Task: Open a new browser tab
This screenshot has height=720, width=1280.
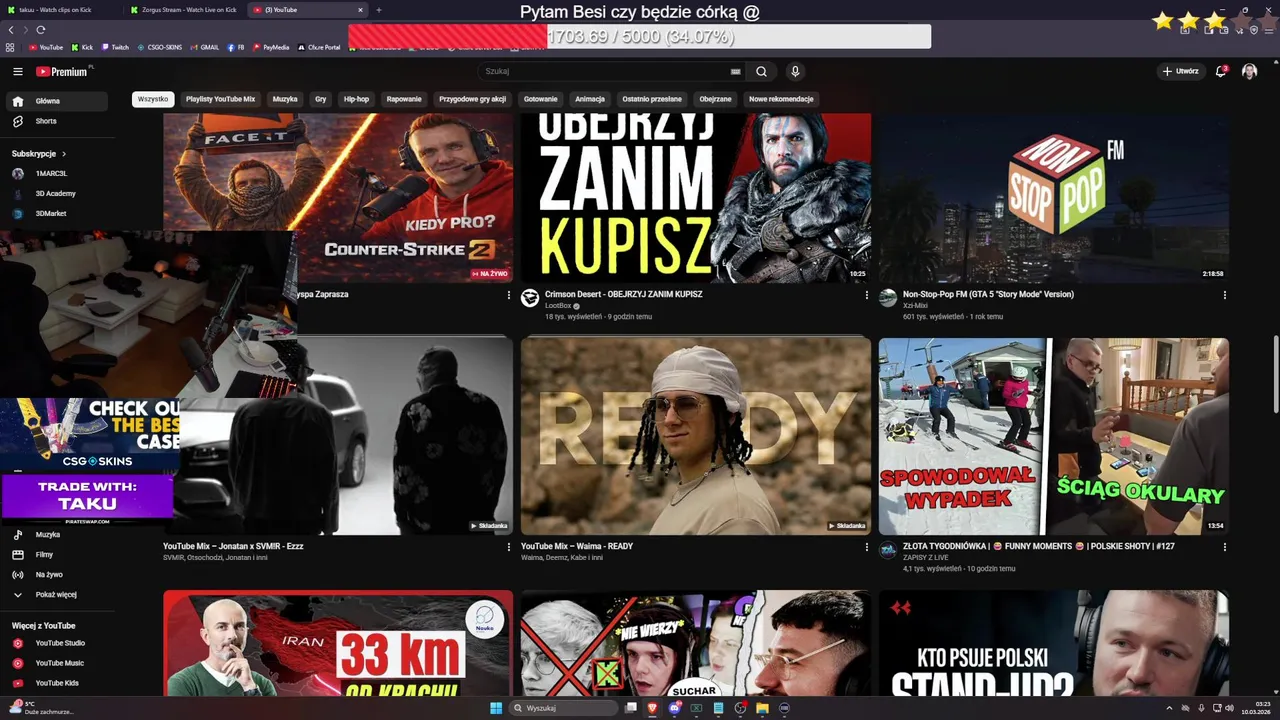Action: 378,10
